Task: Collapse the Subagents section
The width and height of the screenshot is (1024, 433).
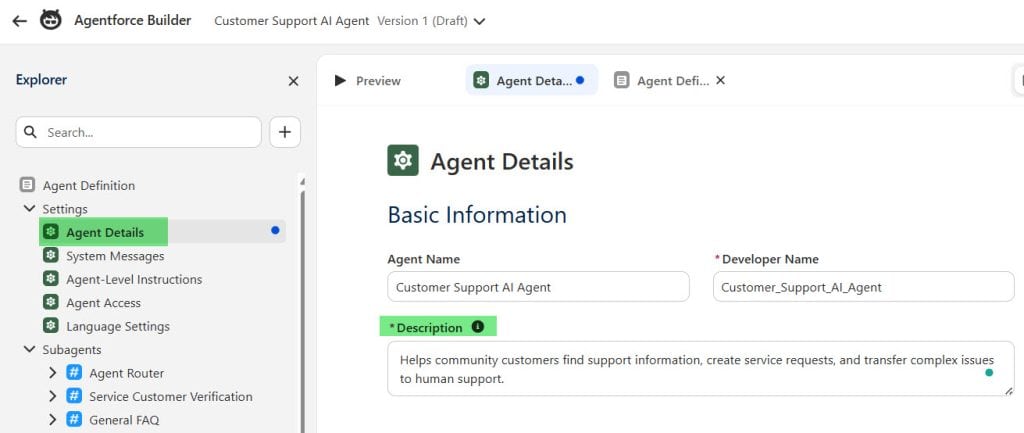Action: 29,349
